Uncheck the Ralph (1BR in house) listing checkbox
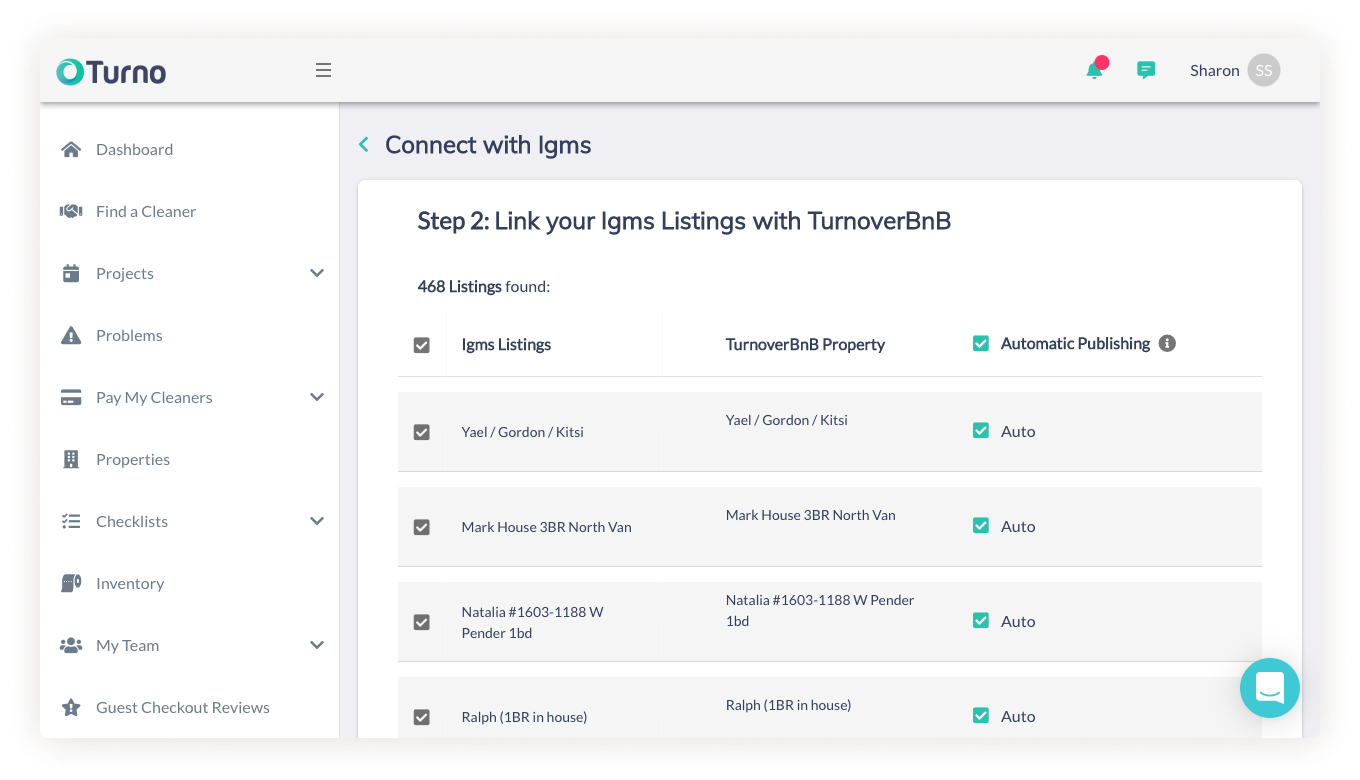 click(422, 717)
